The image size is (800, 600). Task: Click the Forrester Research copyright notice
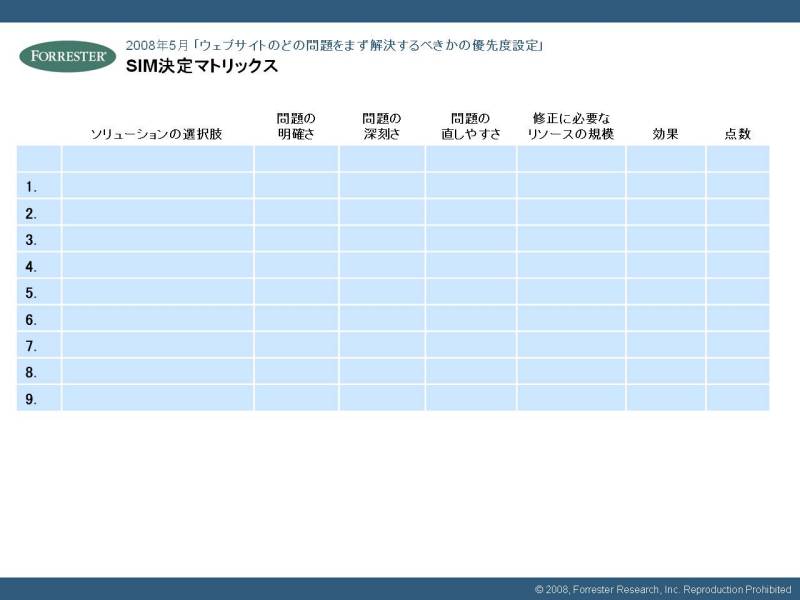662,589
